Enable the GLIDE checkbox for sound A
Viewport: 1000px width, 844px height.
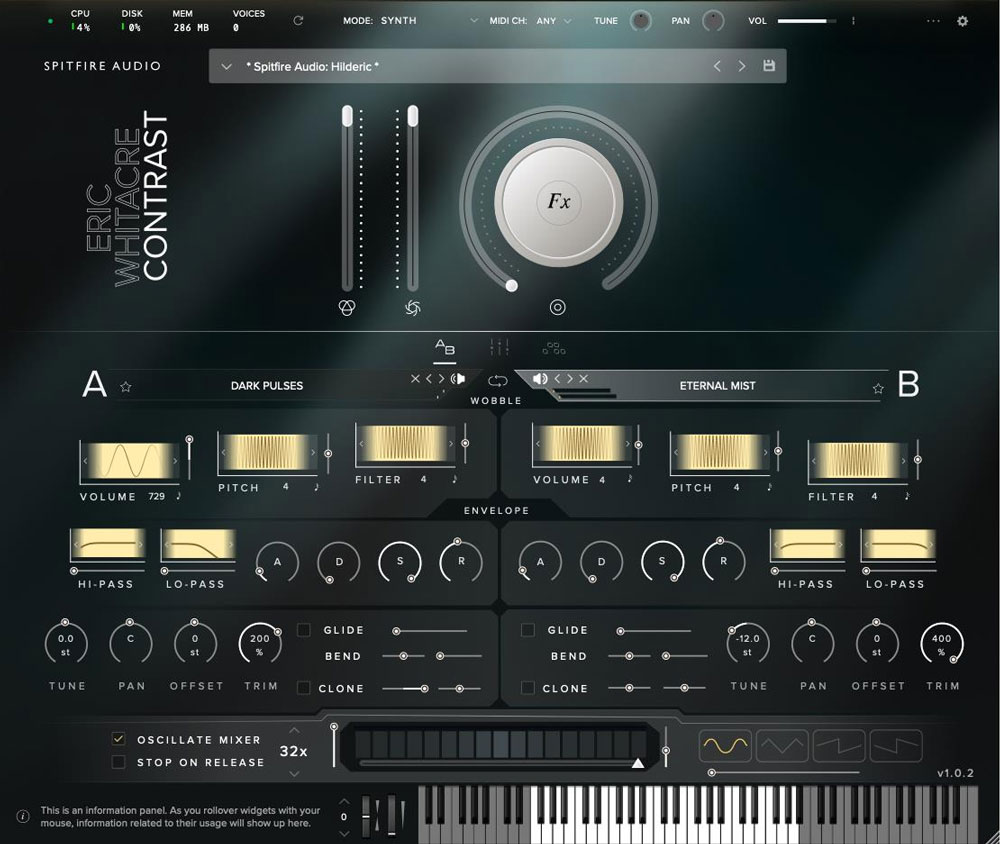click(304, 630)
